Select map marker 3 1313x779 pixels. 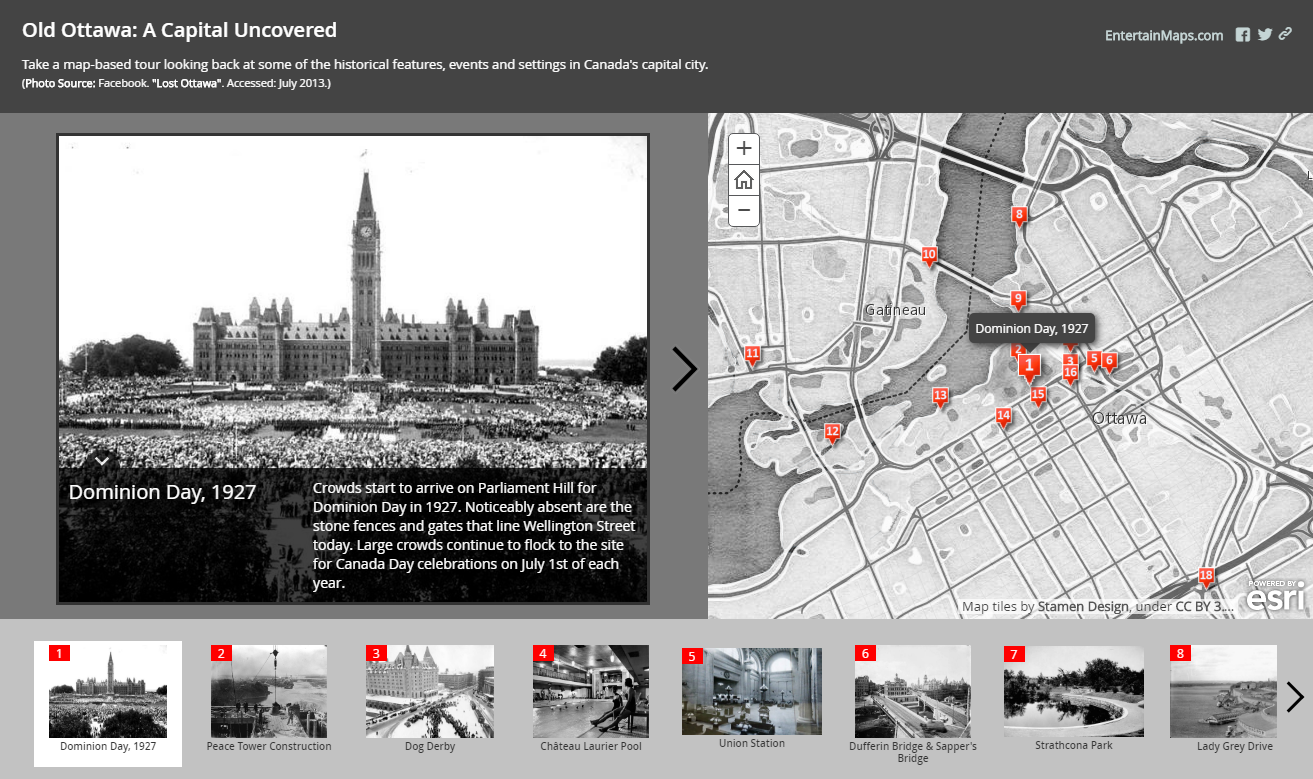1070,359
